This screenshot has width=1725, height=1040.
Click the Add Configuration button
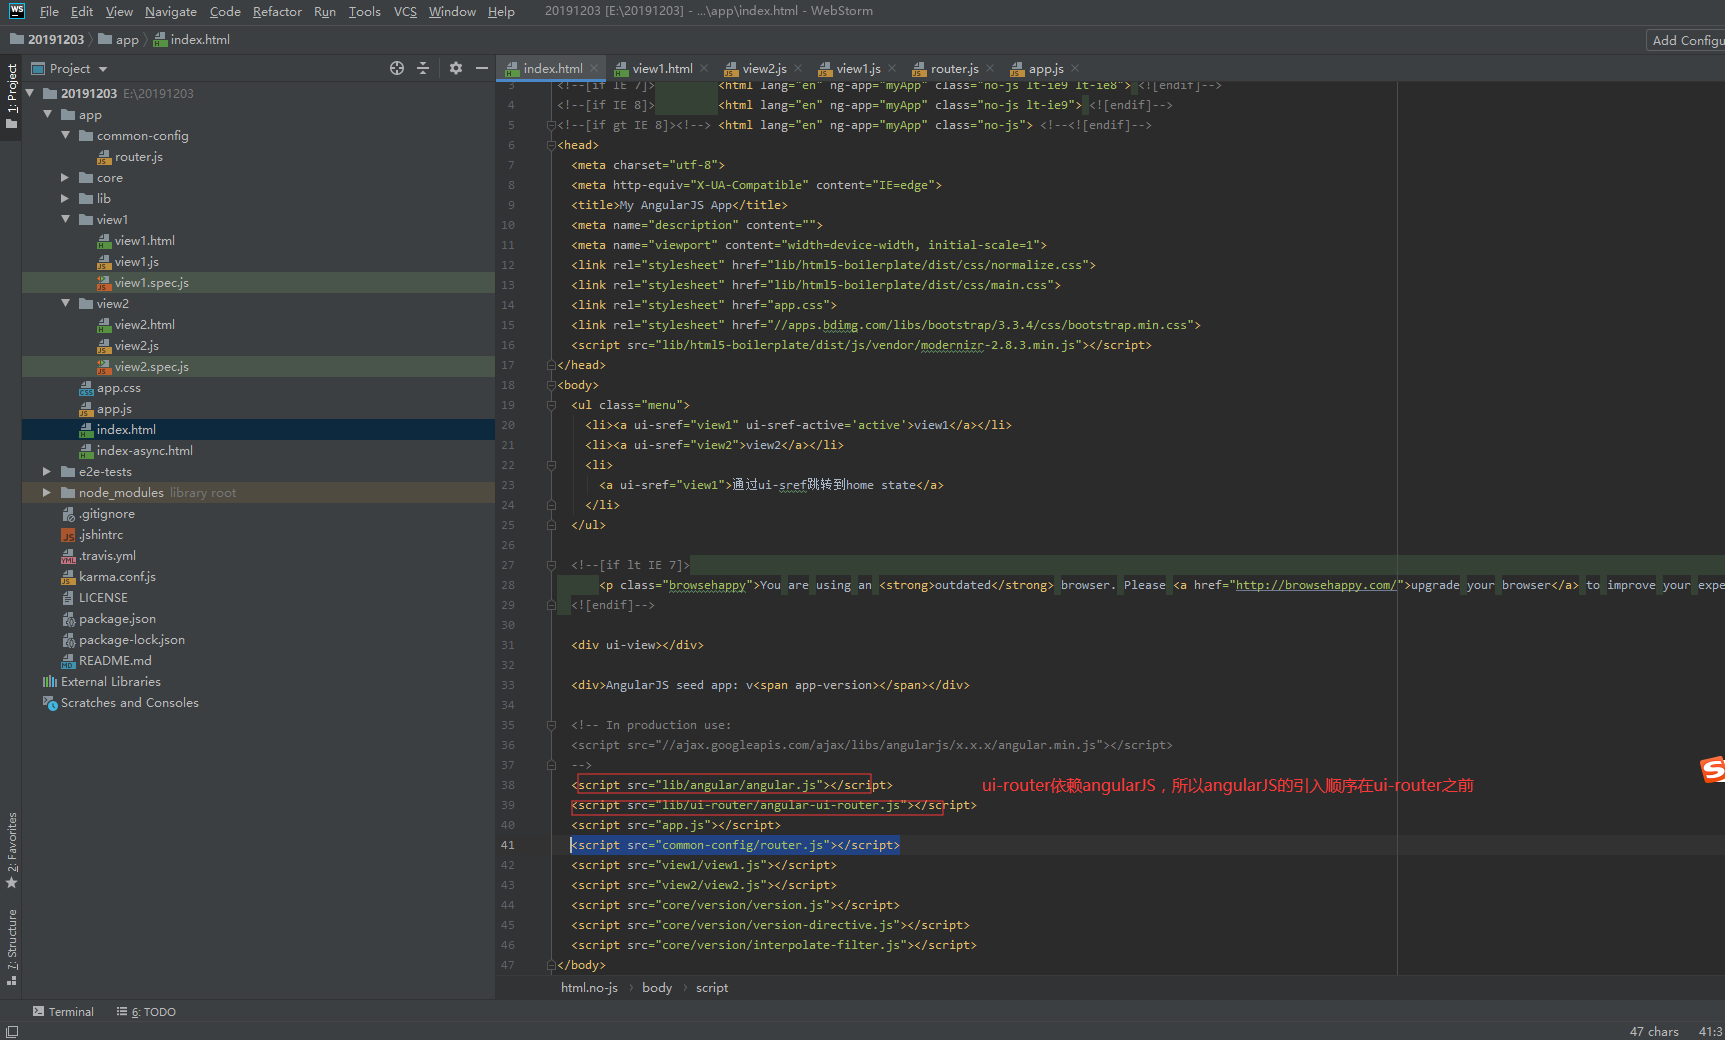pyautogui.click(x=1686, y=40)
